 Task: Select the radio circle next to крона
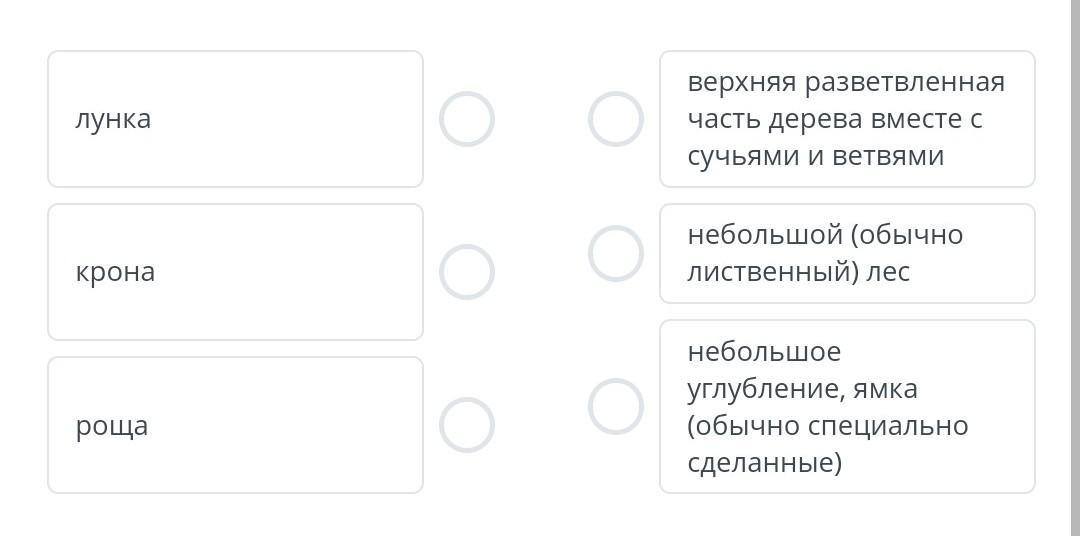[x=467, y=272]
